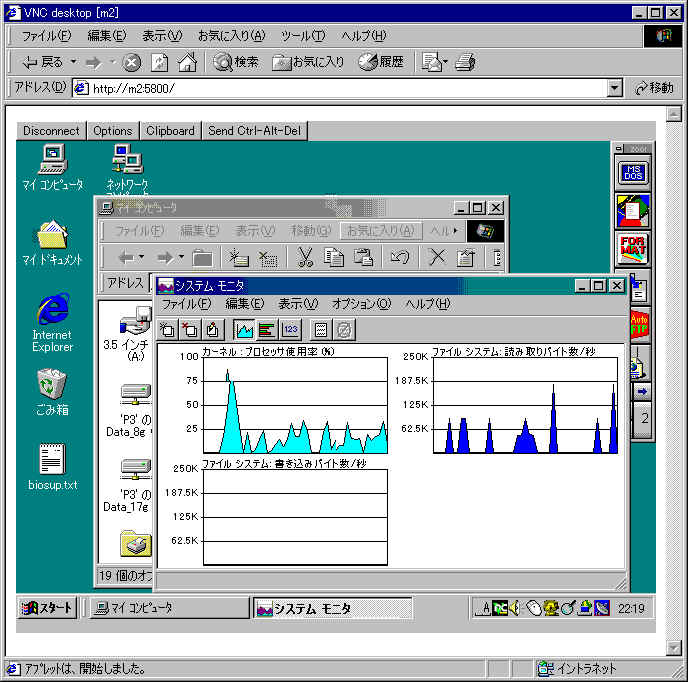Click the 22:19 clock in tray
The height and width of the screenshot is (682, 688).
click(631, 608)
